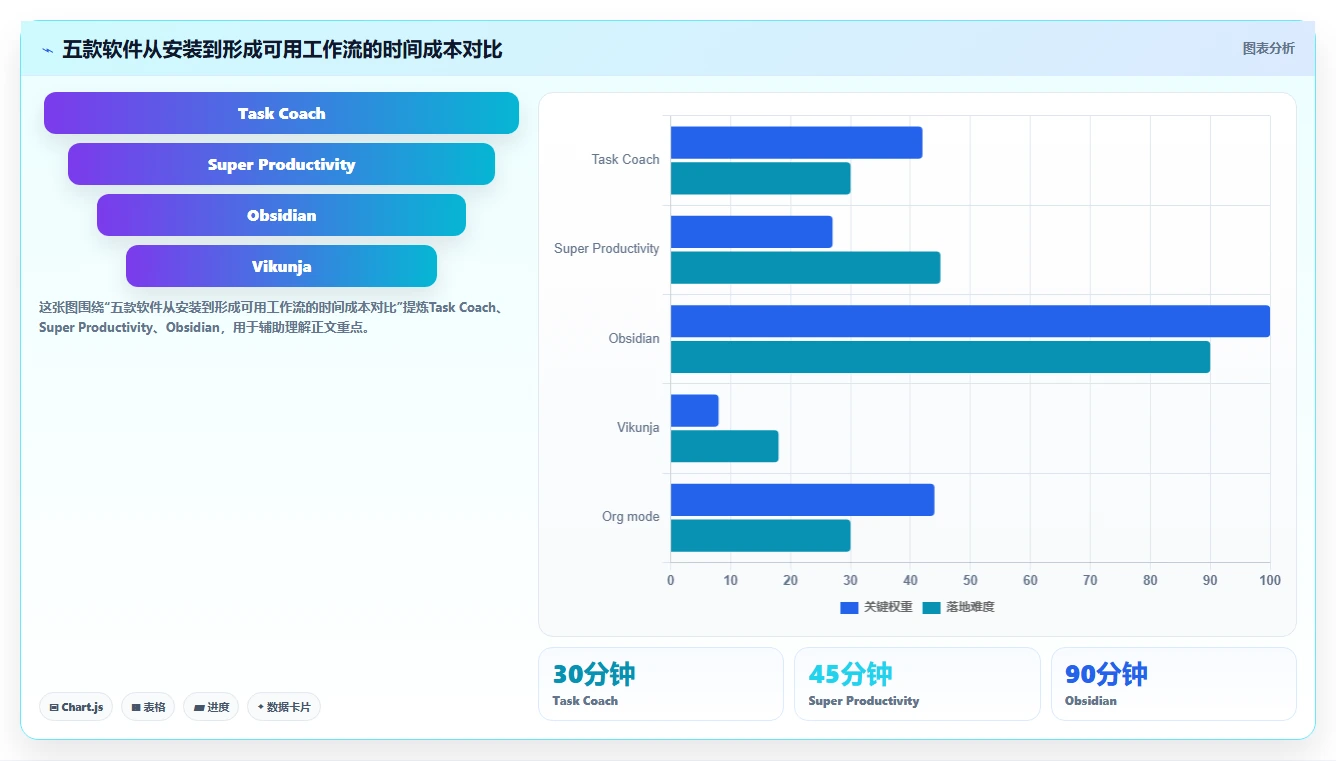
Task: Open the Chart.js tag
Action: 76,707
